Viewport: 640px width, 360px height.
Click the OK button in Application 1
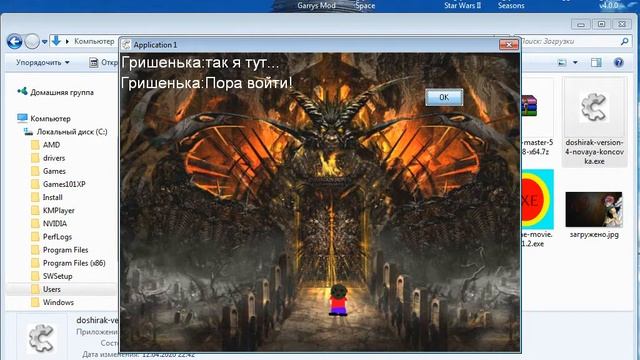click(444, 97)
